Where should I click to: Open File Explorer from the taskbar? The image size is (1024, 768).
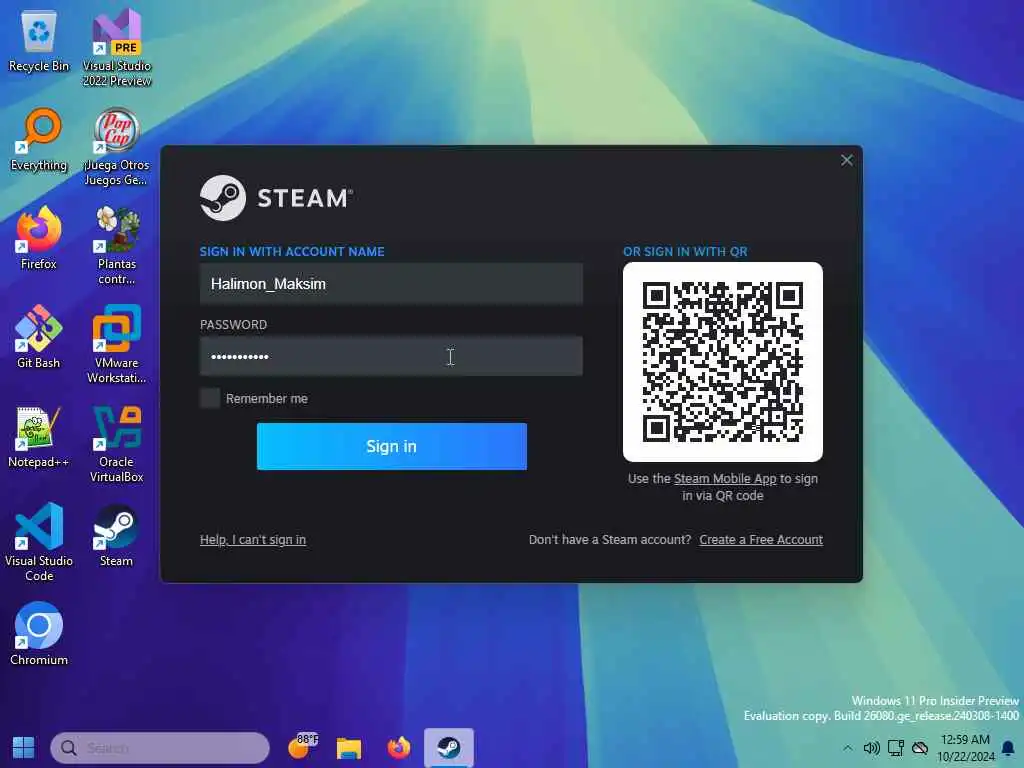[349, 748]
